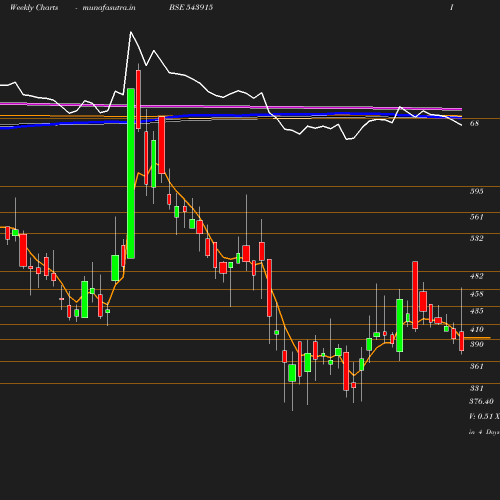Viewport: 500px width, 500px height.
Task: Click the 68 indicator value label
Action: (474, 123)
